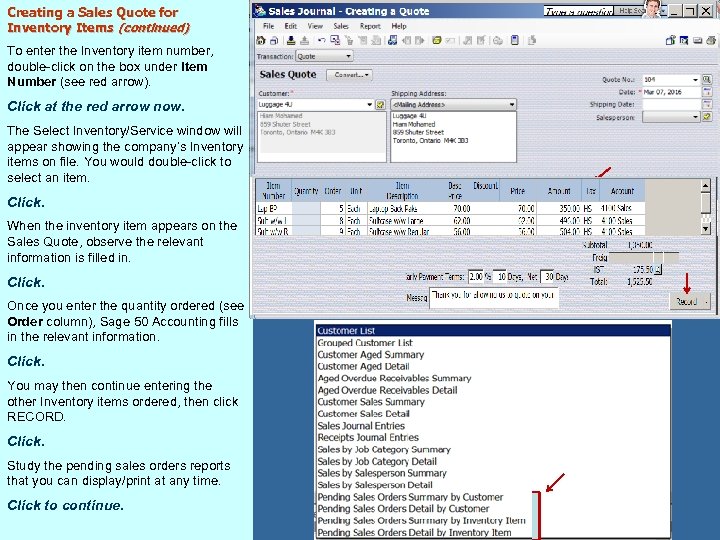
Task: Click the Item Number column header
Action: [274, 191]
